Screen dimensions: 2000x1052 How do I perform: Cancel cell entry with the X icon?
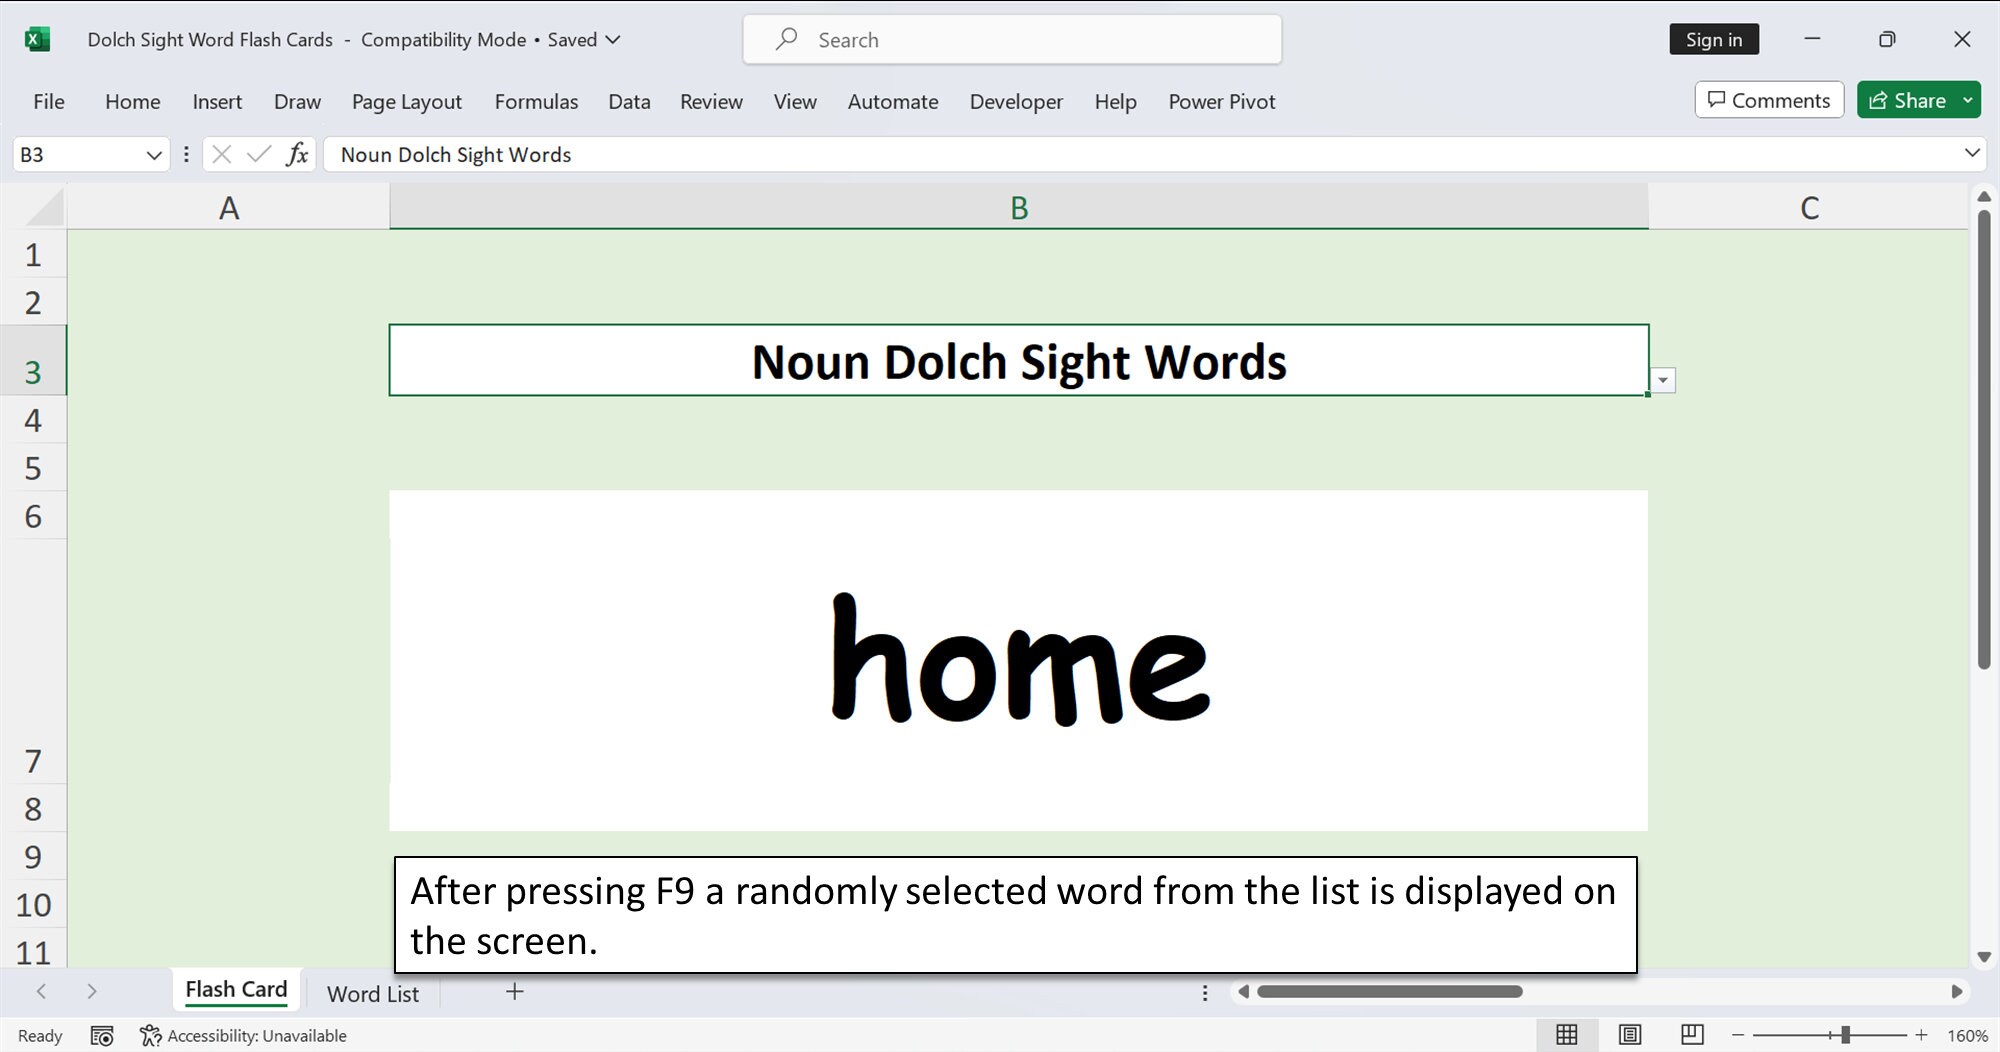222,154
